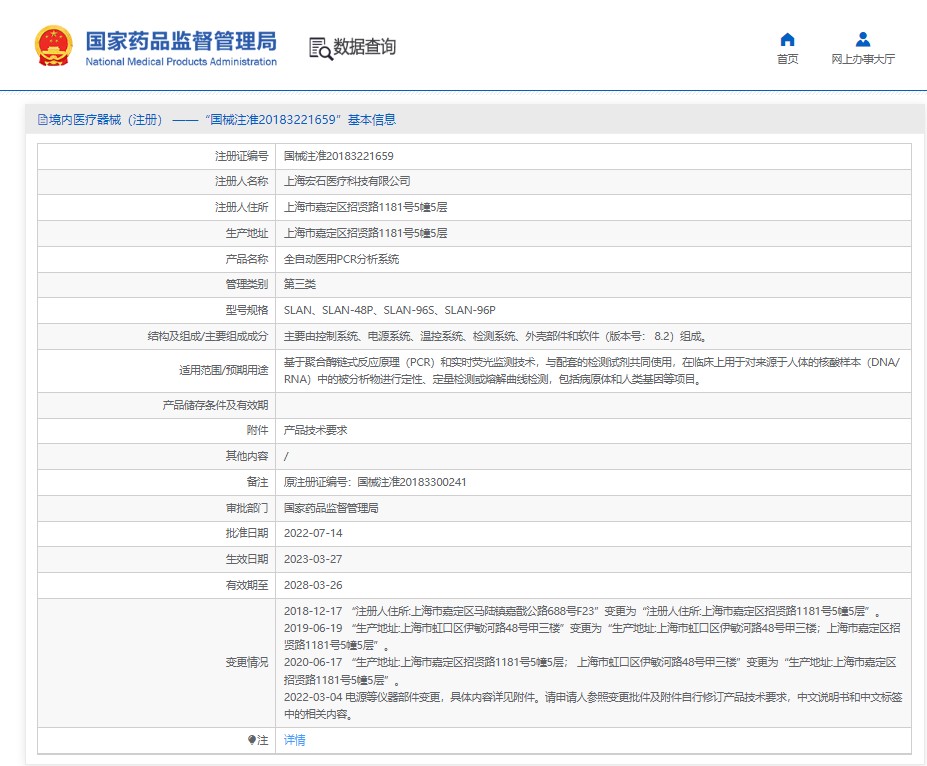
Task: Select the value 国械注准20183221659 in 注册证编号 row
Action: pos(339,156)
